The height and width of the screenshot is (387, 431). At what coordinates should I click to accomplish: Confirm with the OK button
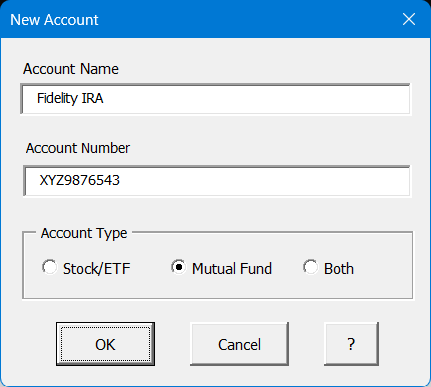(105, 344)
